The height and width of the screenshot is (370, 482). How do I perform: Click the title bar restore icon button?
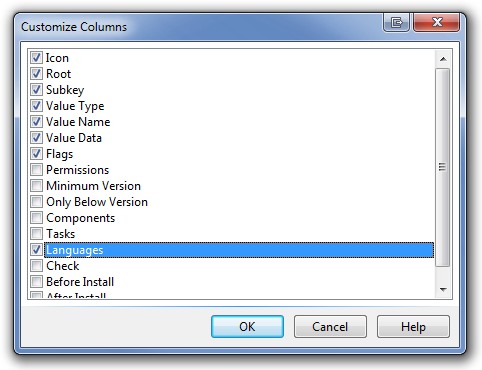[x=396, y=23]
